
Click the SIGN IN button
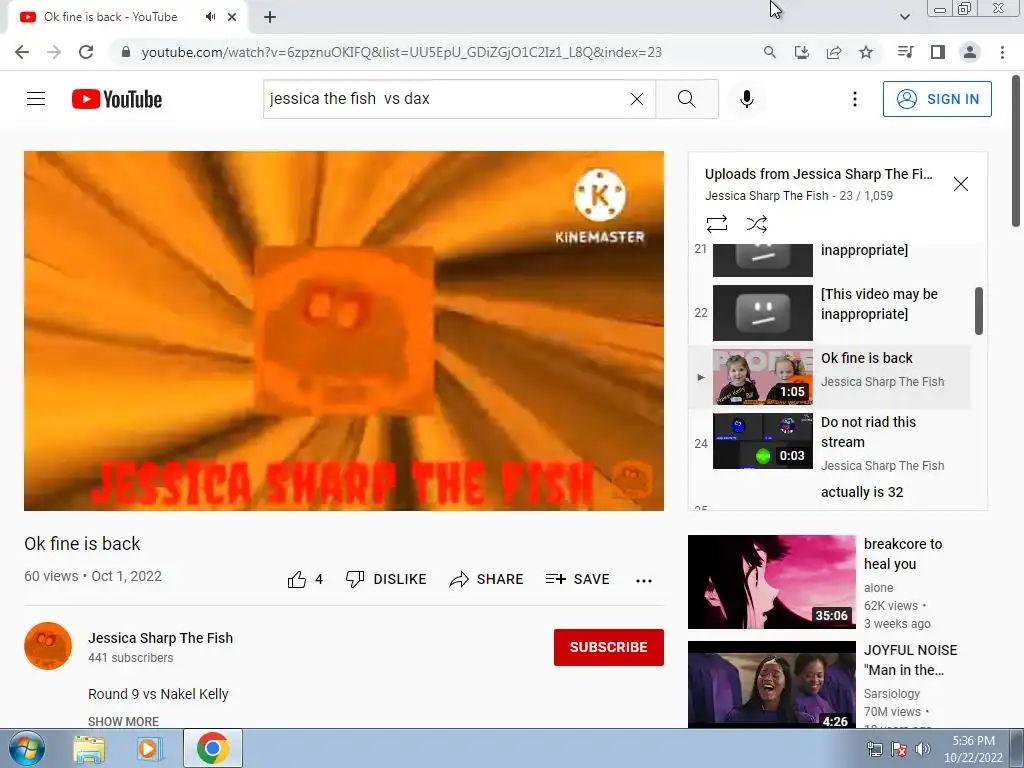(937, 99)
